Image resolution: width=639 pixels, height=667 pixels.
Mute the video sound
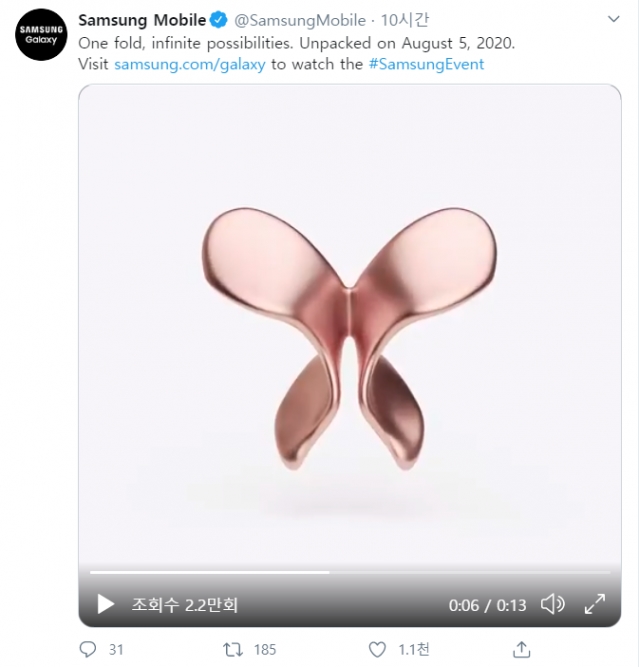[551, 604]
